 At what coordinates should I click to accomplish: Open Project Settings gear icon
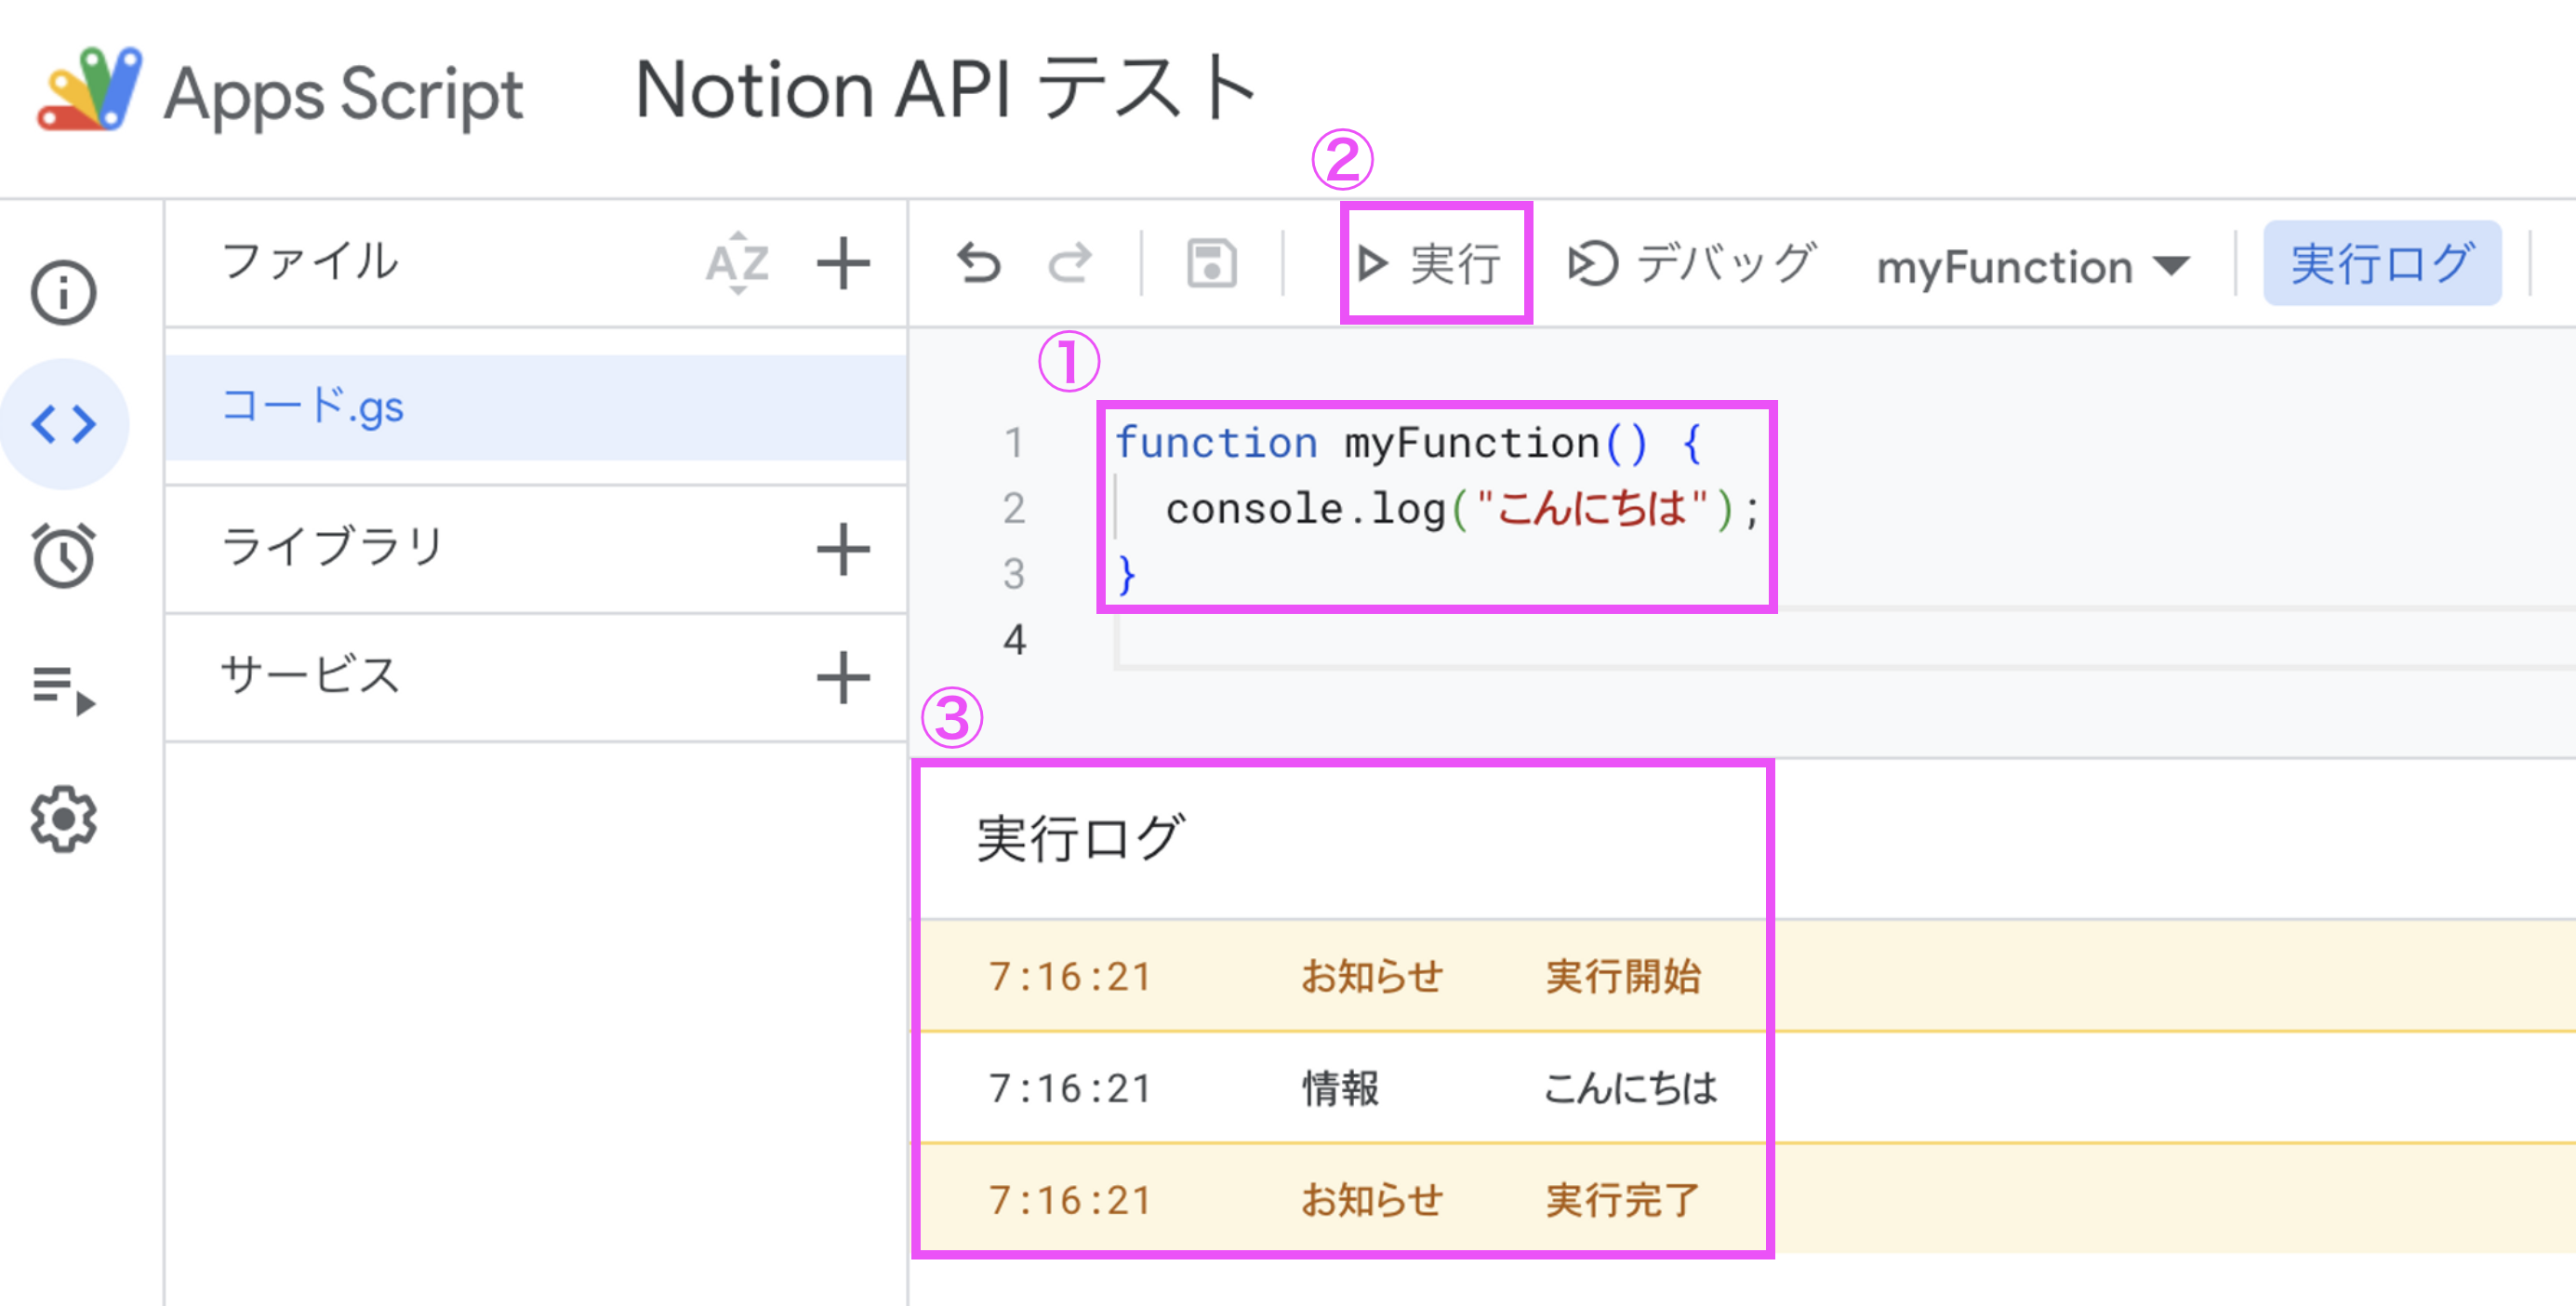tap(64, 819)
